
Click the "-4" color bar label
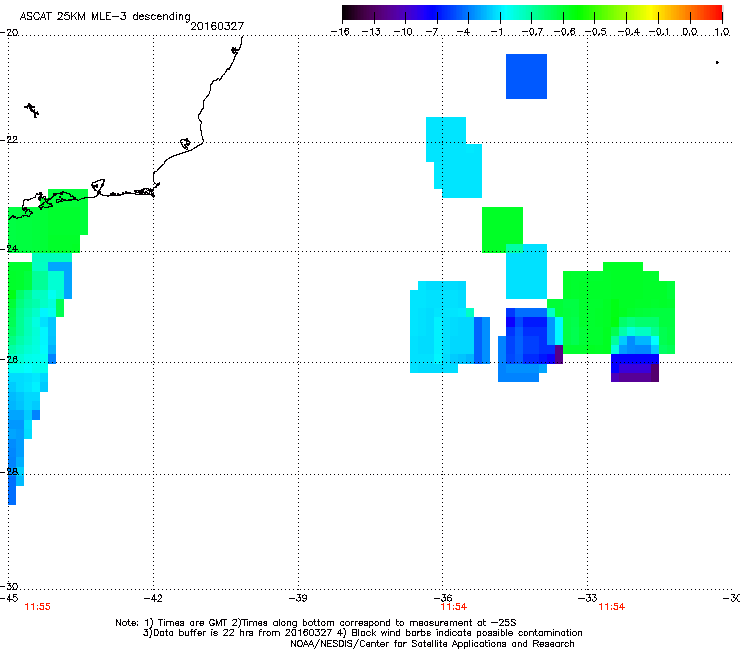[463, 32]
